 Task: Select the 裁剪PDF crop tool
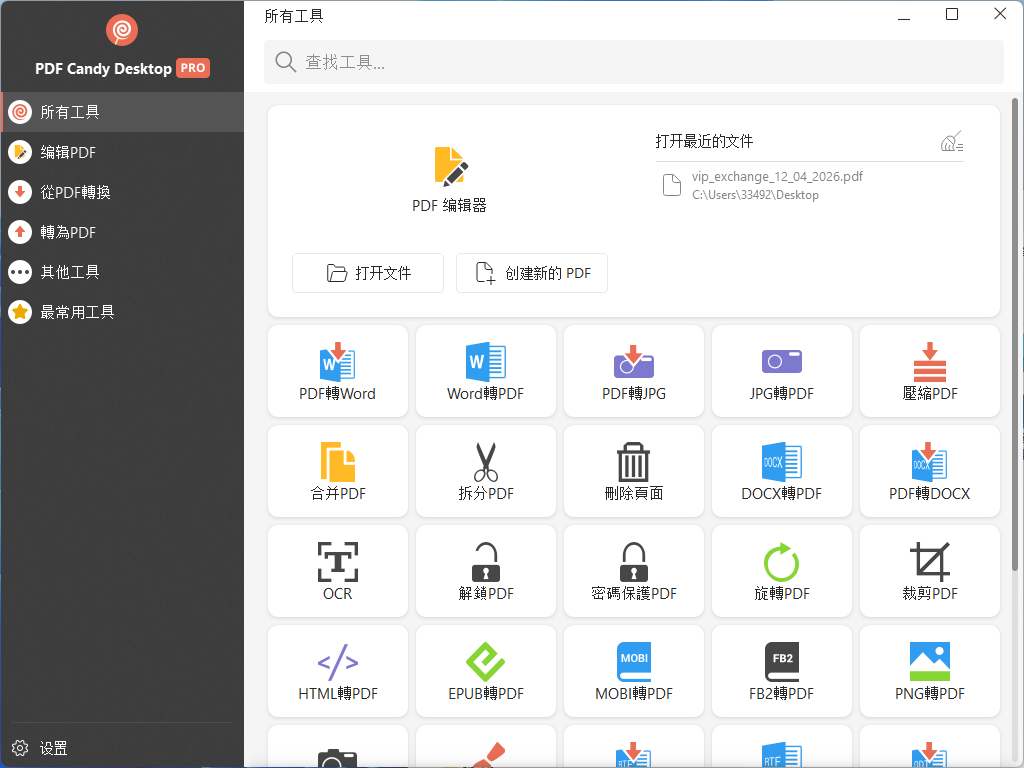pyautogui.click(x=929, y=571)
